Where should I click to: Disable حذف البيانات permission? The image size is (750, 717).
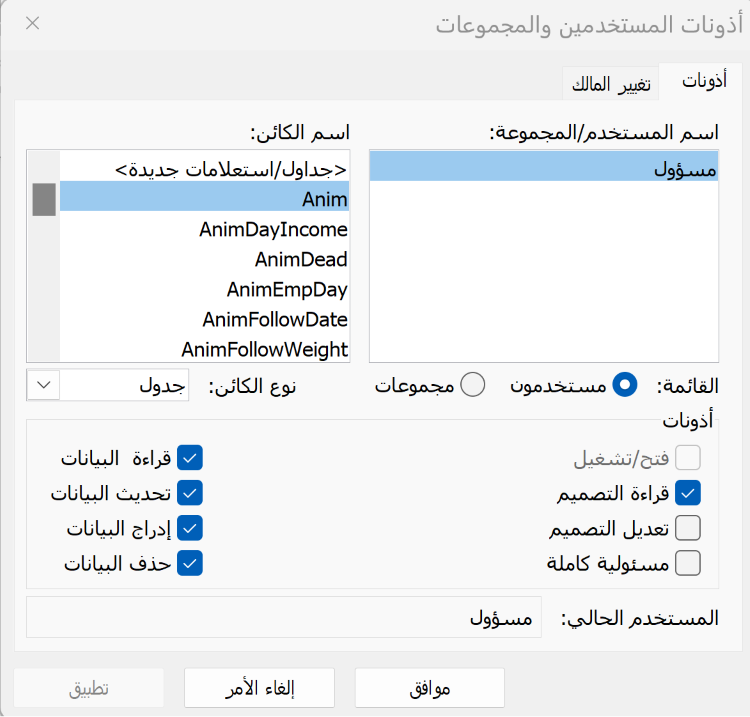click(x=190, y=563)
